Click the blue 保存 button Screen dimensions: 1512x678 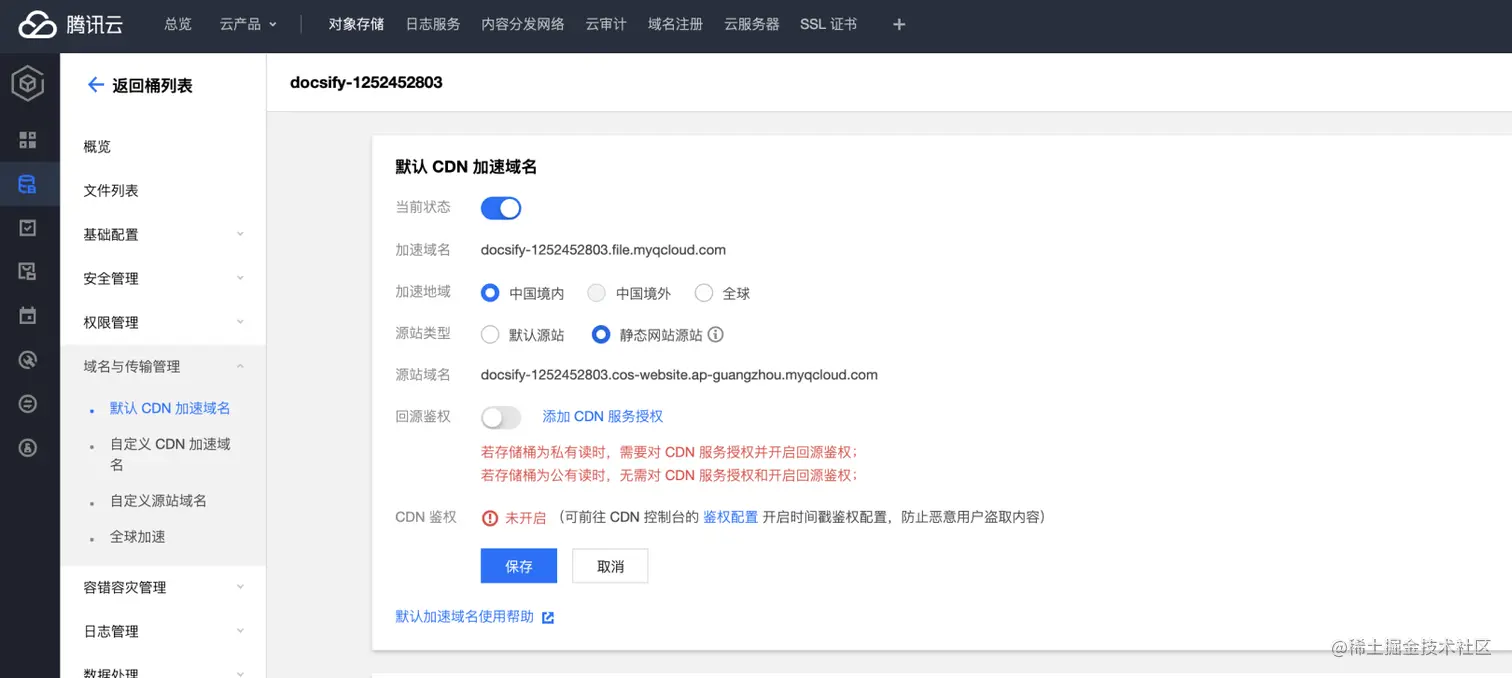519,566
